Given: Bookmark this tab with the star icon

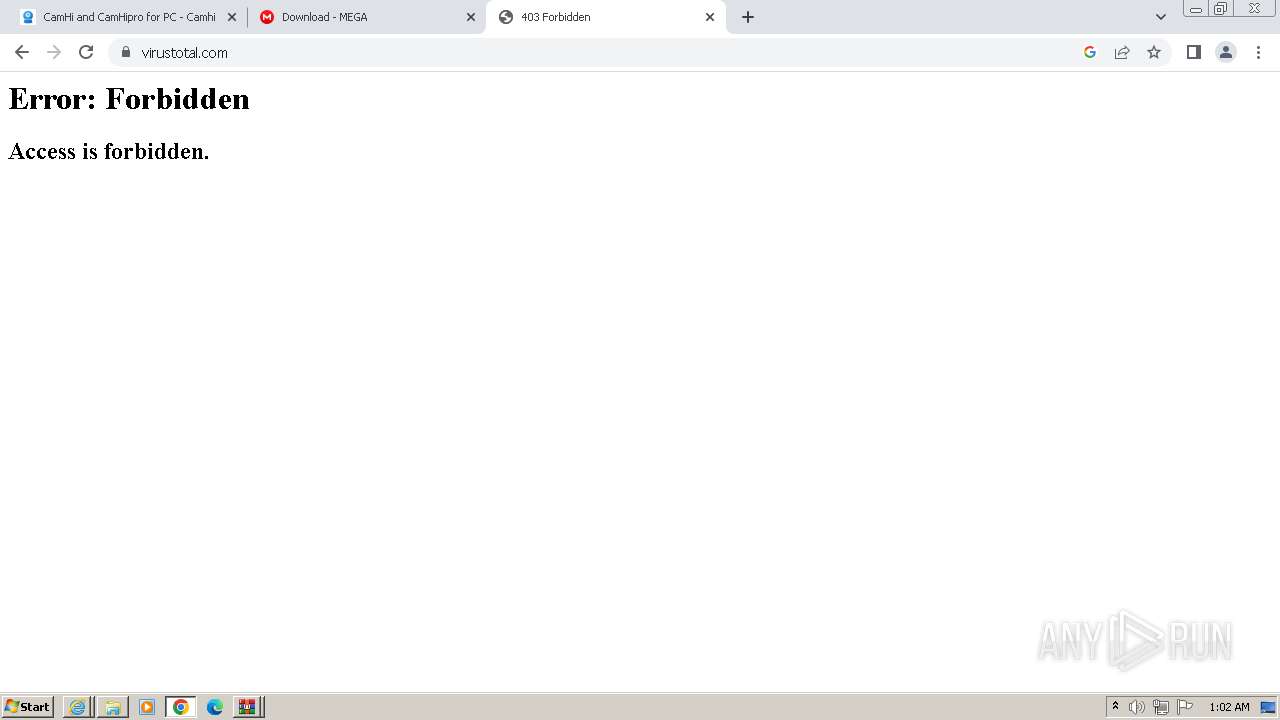Looking at the screenshot, I should coord(1154,52).
